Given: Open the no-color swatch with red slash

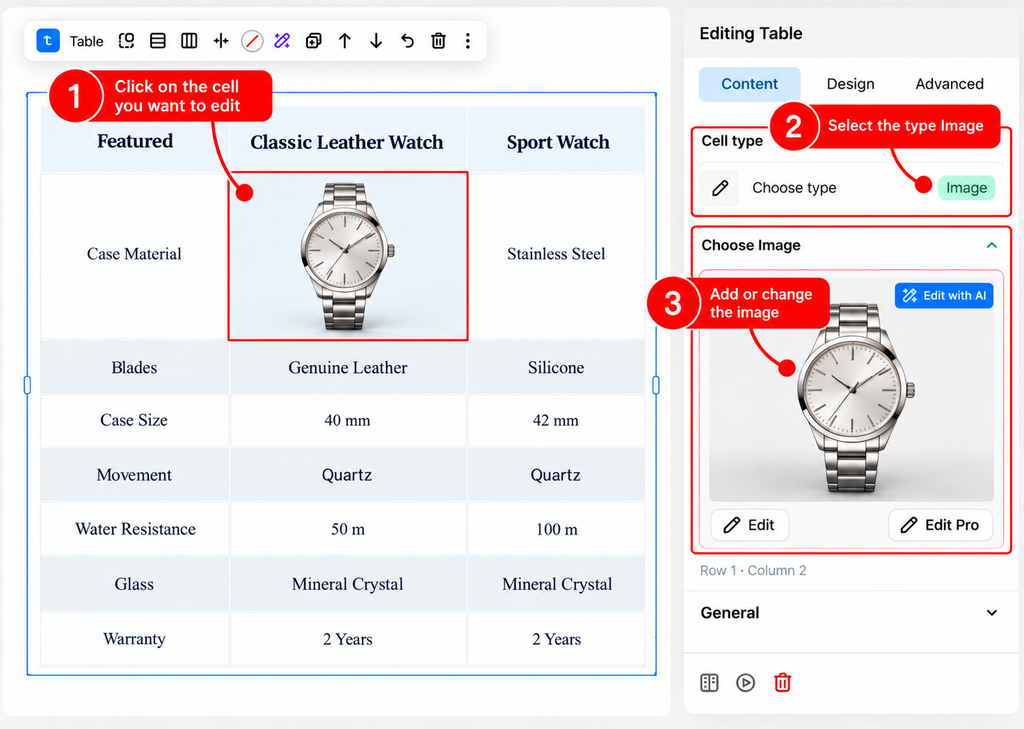Looking at the screenshot, I should click(252, 41).
